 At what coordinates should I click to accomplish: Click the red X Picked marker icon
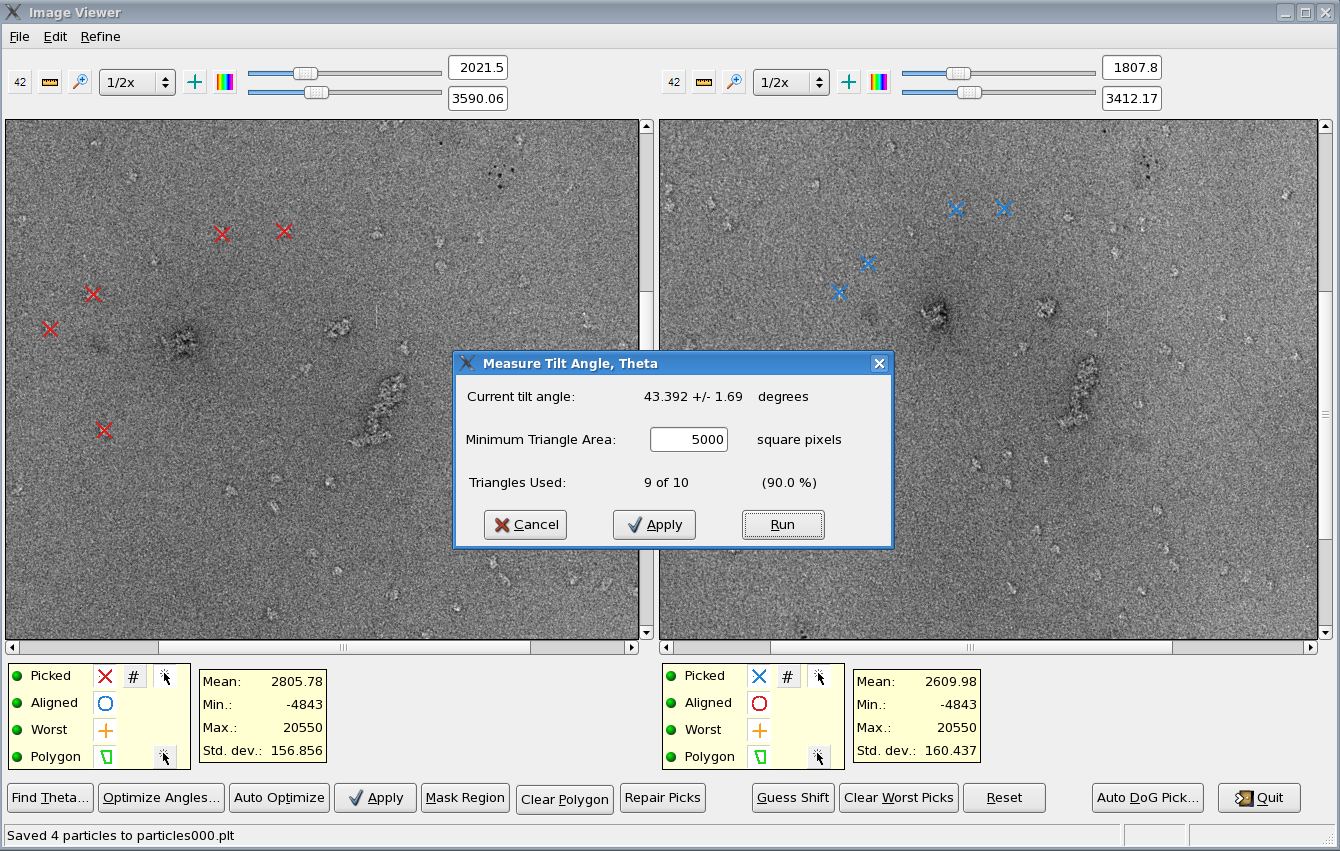coord(105,677)
